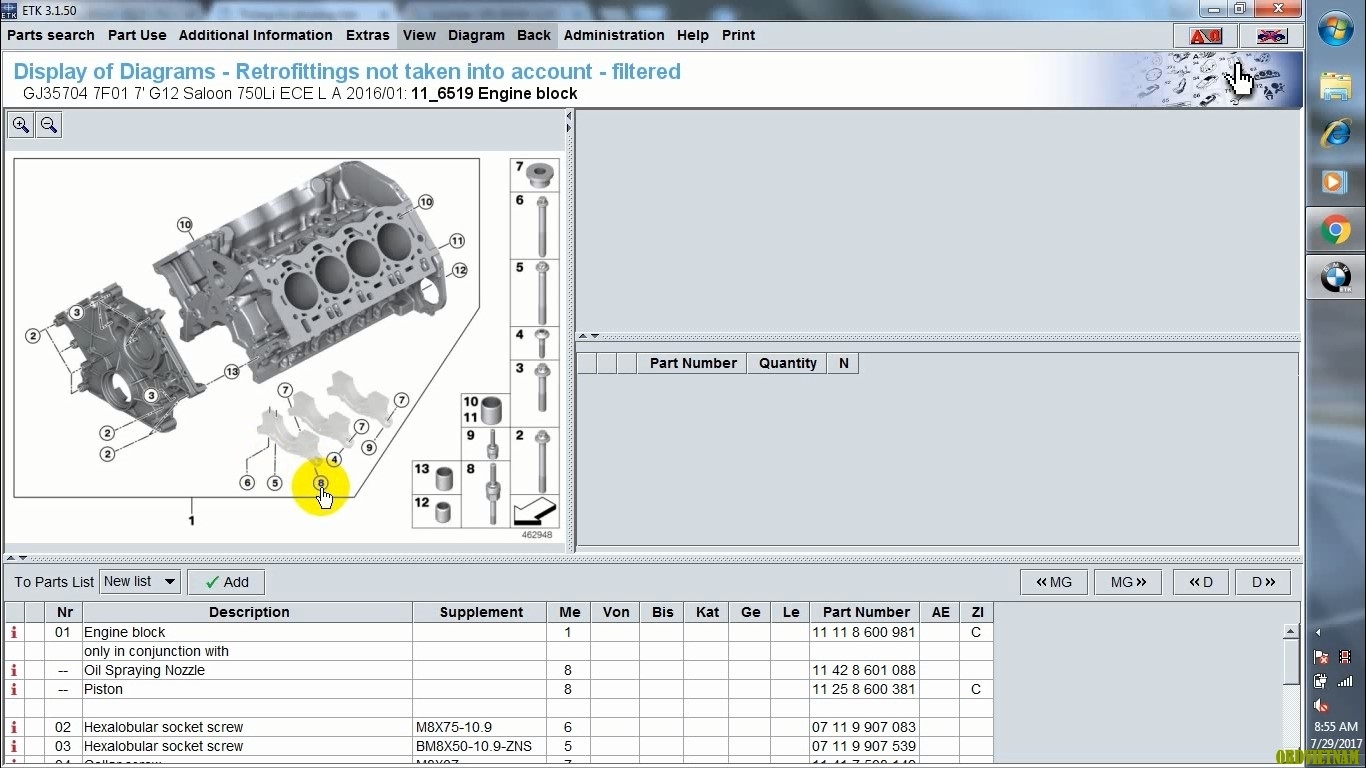Go to next diagram D»

(1263, 582)
